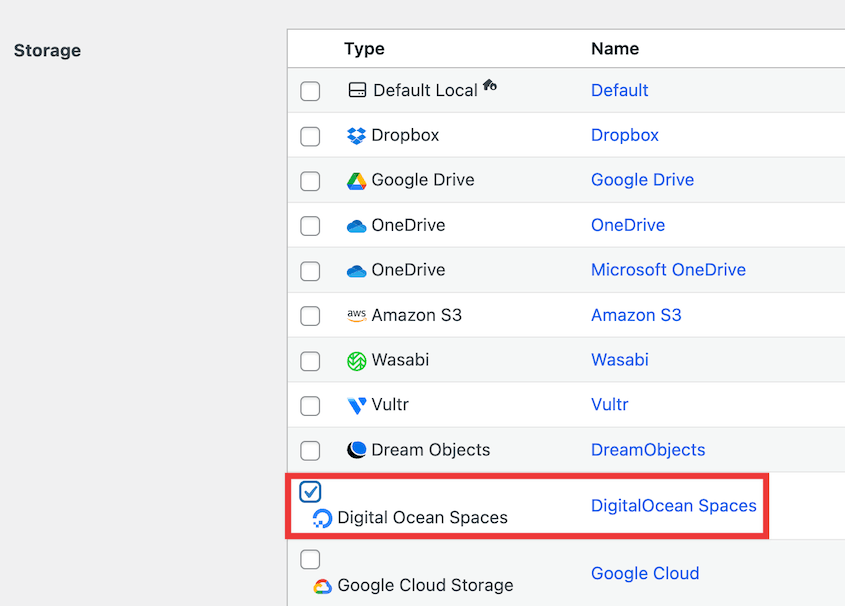
Task: Click the cloud icon in the OneDrive row
Action: 356,226
